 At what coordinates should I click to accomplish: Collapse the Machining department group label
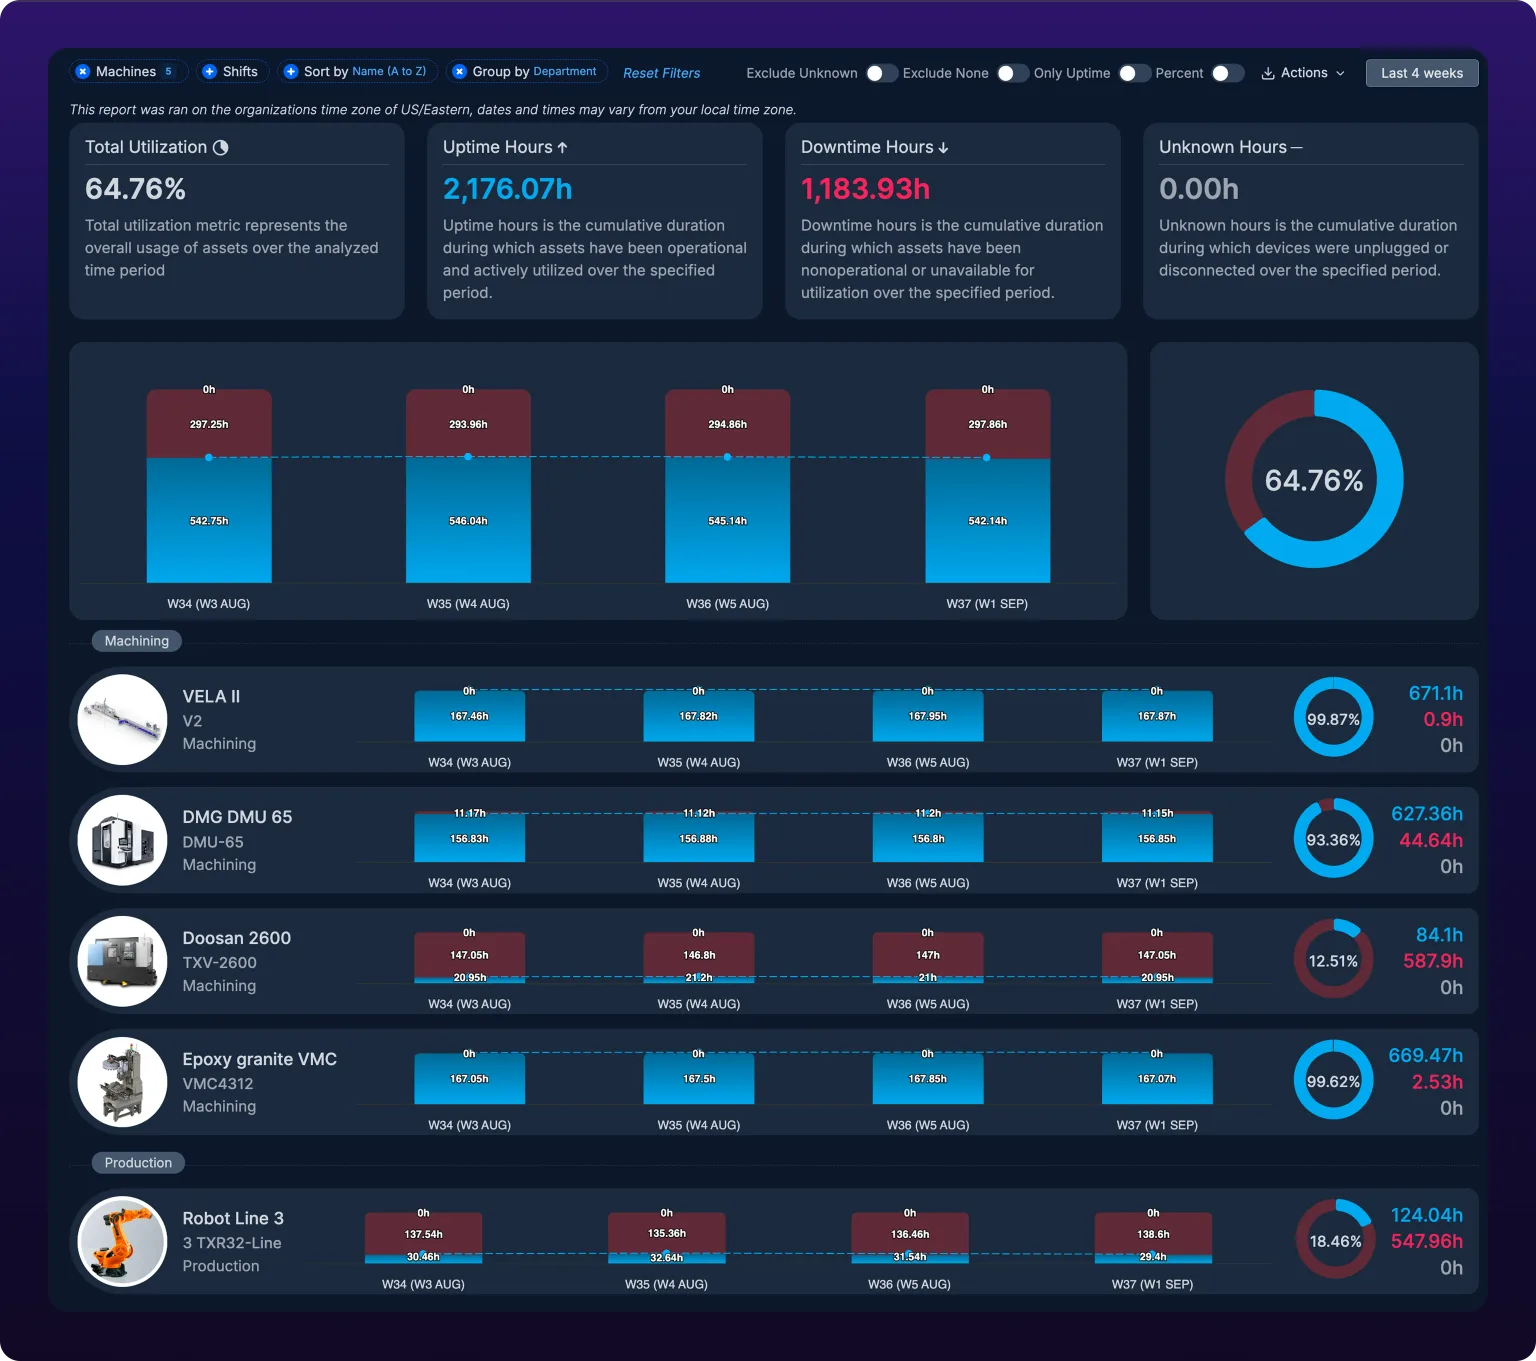pos(137,641)
